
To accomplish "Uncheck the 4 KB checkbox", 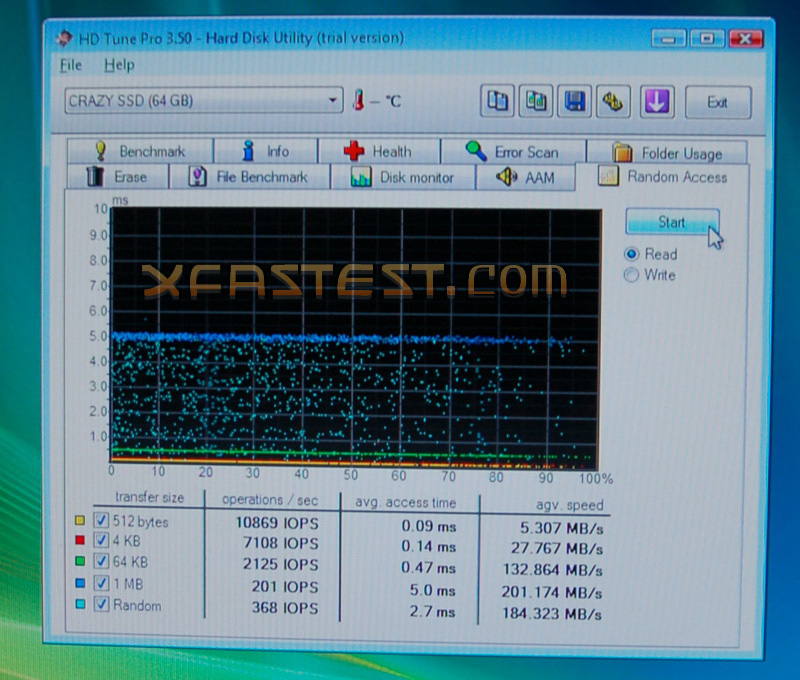I will pos(101,540).
